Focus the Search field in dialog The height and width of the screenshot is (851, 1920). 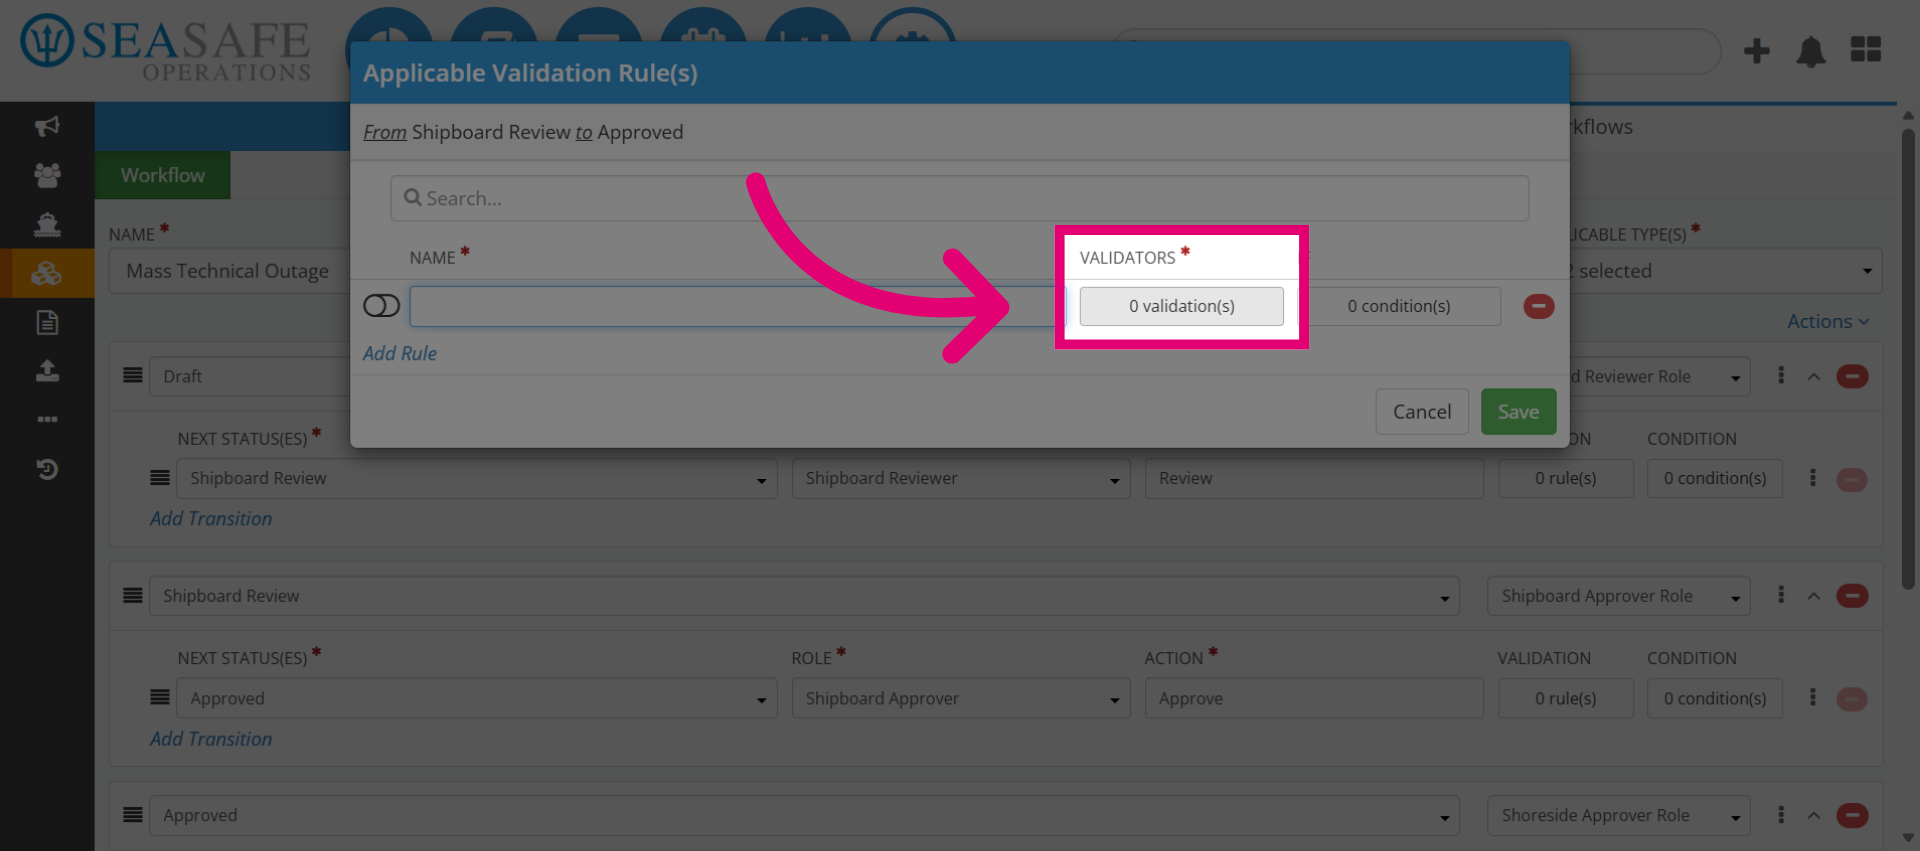959,198
